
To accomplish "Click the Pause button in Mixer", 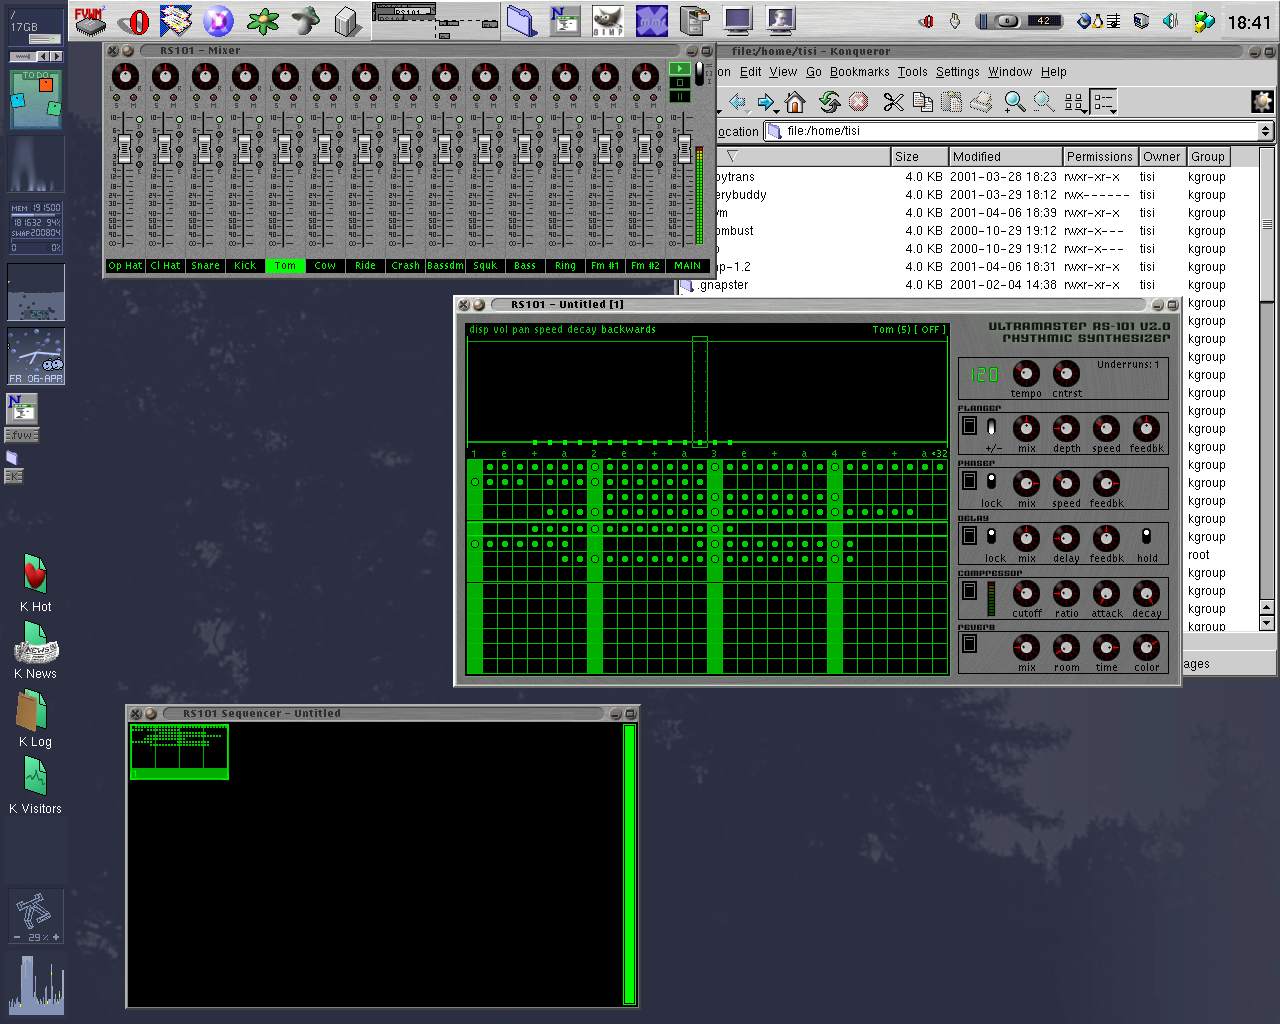I will pyautogui.click(x=679, y=97).
